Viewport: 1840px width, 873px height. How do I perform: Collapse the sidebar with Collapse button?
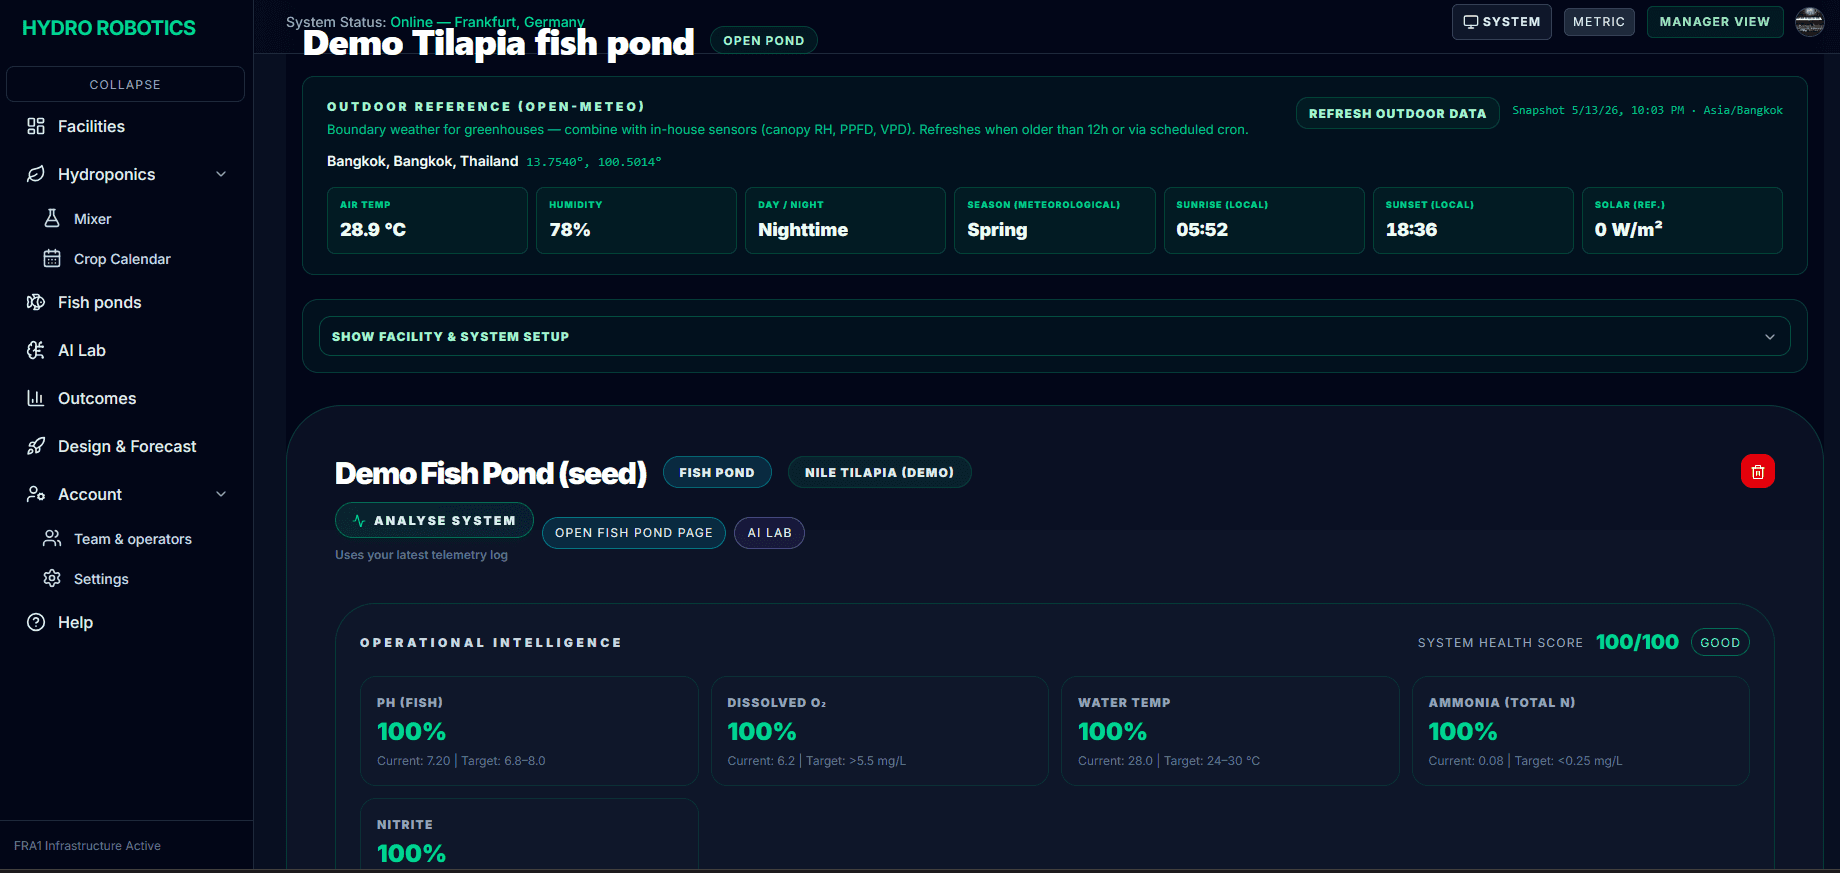point(125,84)
